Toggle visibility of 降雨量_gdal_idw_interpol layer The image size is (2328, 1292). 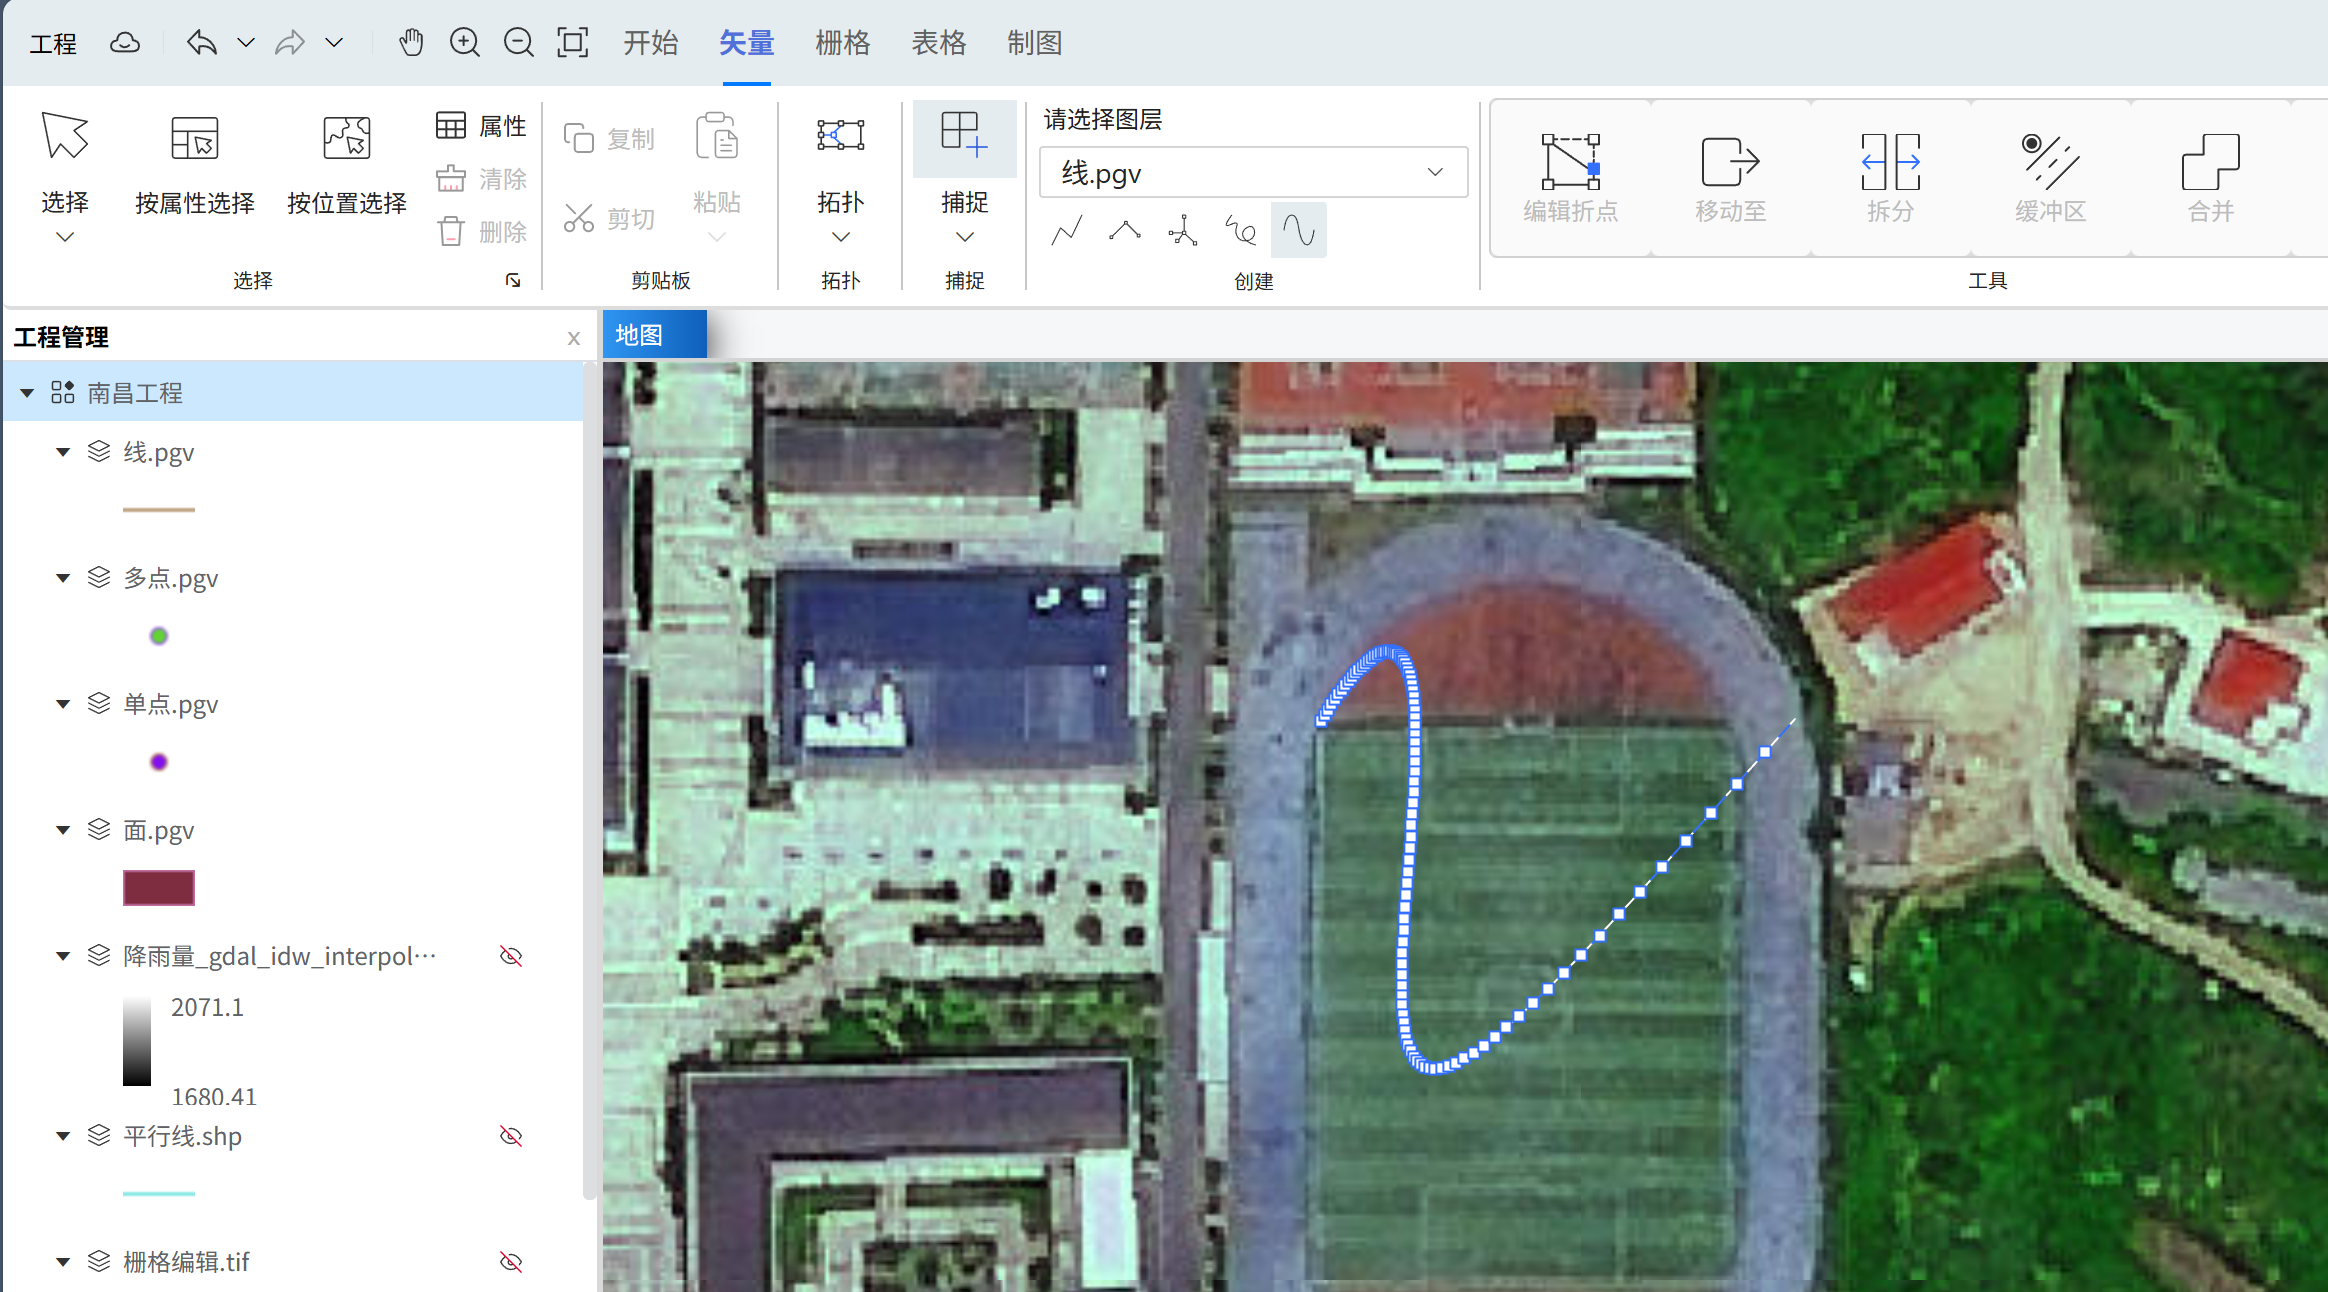click(x=511, y=956)
